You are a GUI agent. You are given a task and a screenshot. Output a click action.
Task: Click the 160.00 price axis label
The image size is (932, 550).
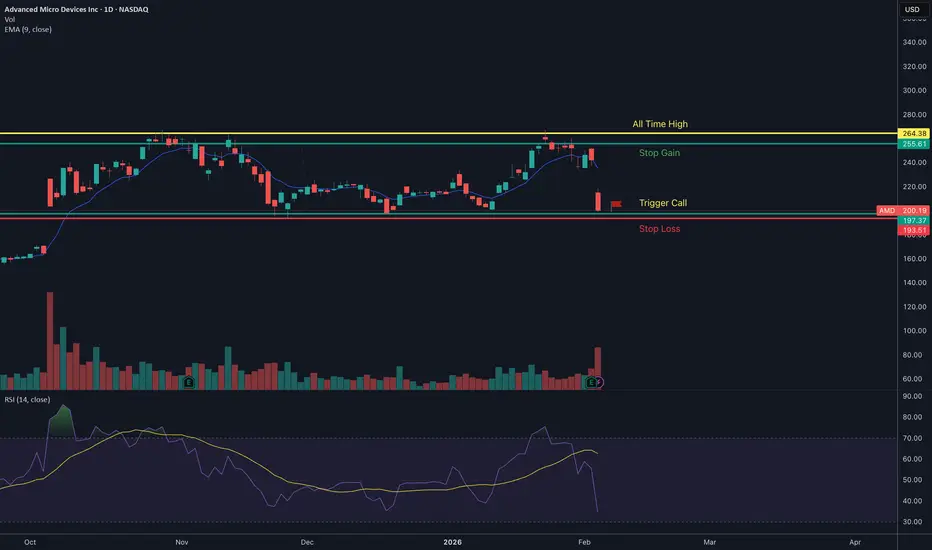tap(914, 259)
